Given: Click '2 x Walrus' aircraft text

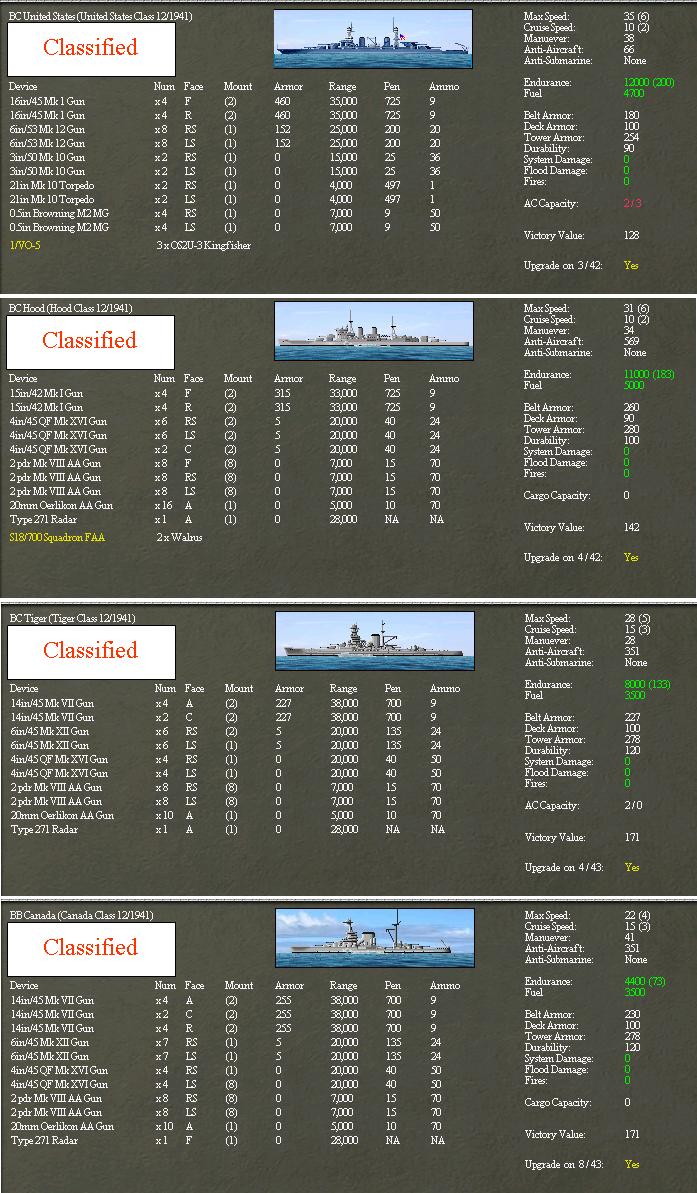Looking at the screenshot, I should pos(178,538).
